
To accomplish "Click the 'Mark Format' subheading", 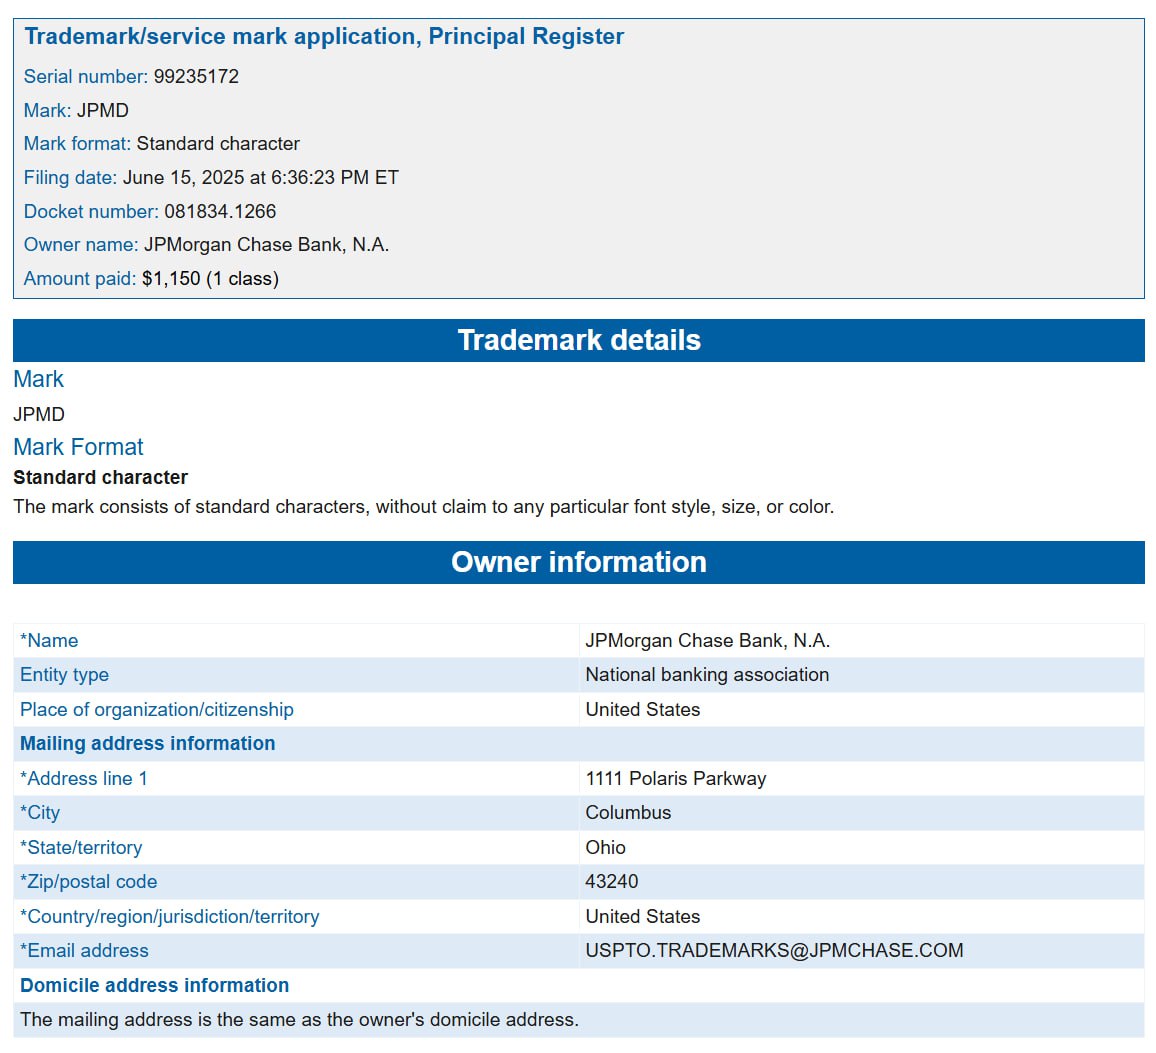I will coord(78,447).
